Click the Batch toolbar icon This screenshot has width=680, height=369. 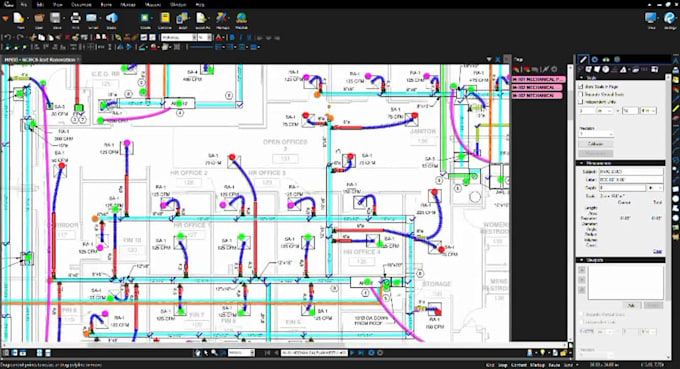[183, 18]
